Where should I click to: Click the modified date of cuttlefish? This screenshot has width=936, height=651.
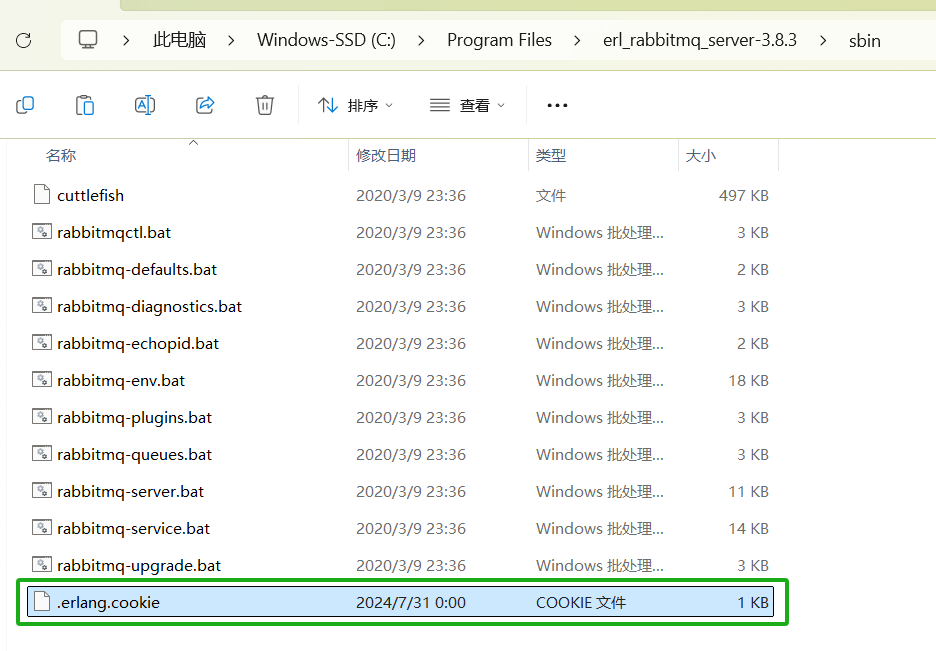(411, 196)
